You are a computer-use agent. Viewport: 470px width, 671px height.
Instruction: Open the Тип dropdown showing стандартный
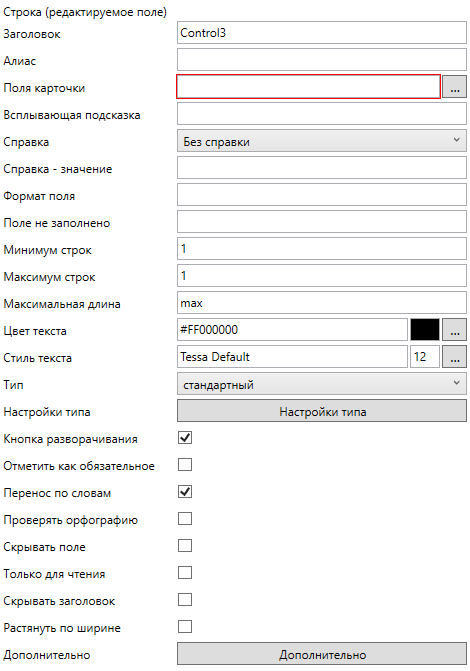coord(322,384)
